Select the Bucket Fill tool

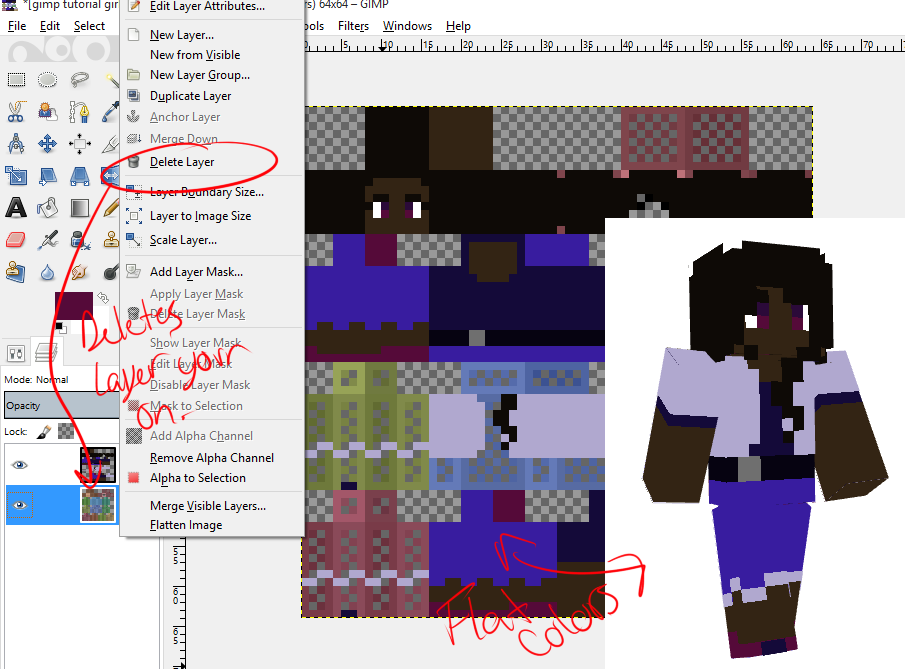point(47,207)
